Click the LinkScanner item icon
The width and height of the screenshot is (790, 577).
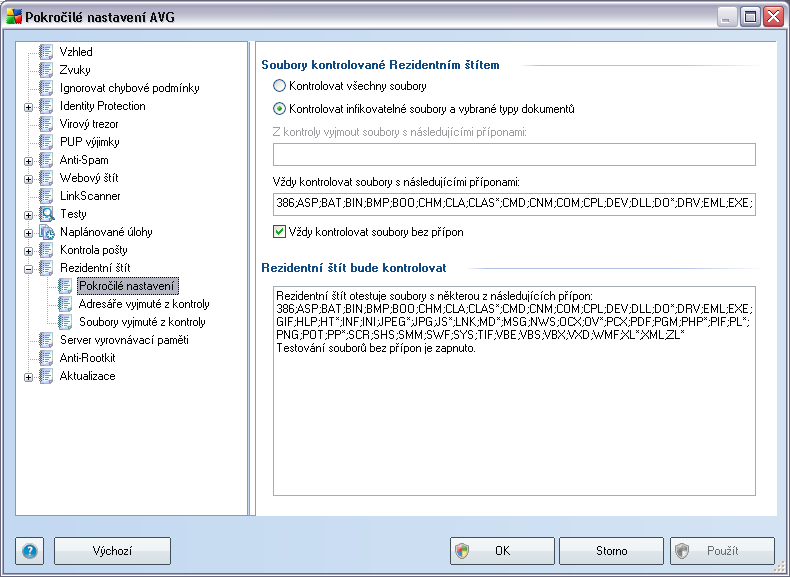[46, 196]
